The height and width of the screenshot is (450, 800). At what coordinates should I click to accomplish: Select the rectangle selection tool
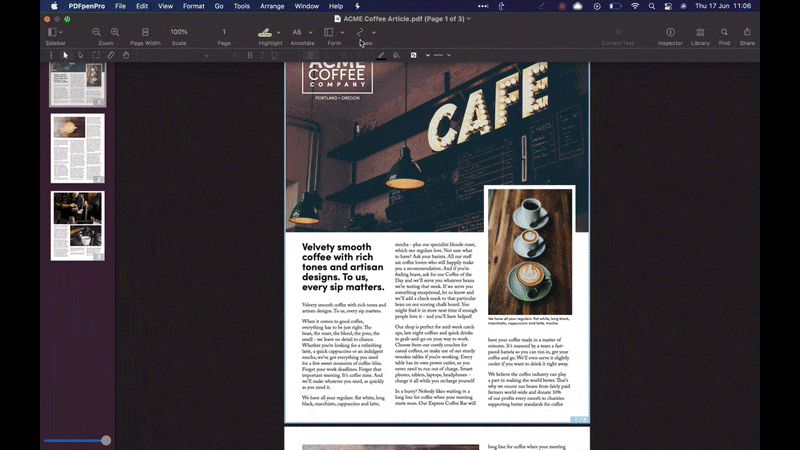click(96, 55)
